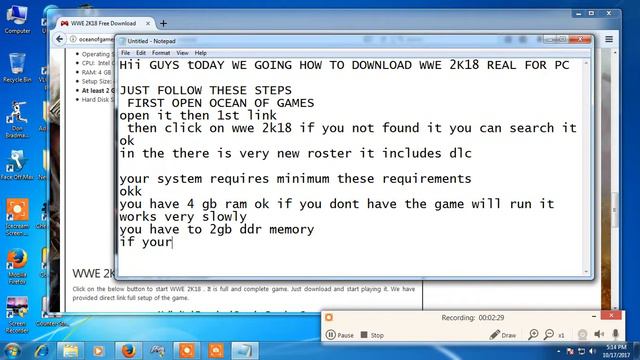This screenshot has height=360, width=640.
Task: Open the Notepad View menu
Action: click(182, 53)
